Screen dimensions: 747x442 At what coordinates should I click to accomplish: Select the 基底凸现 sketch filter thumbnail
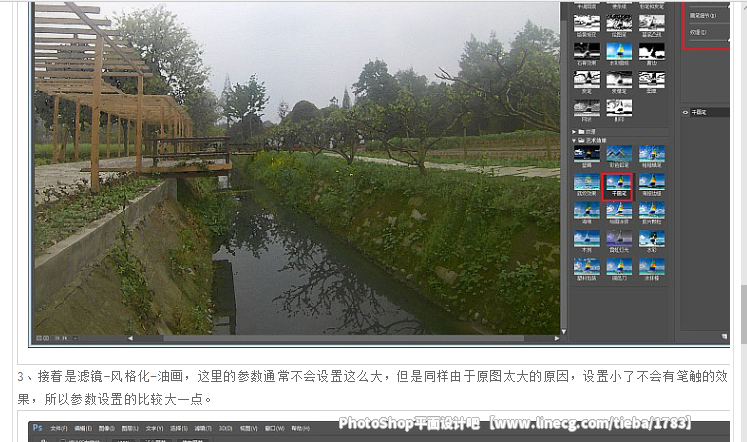click(x=651, y=23)
